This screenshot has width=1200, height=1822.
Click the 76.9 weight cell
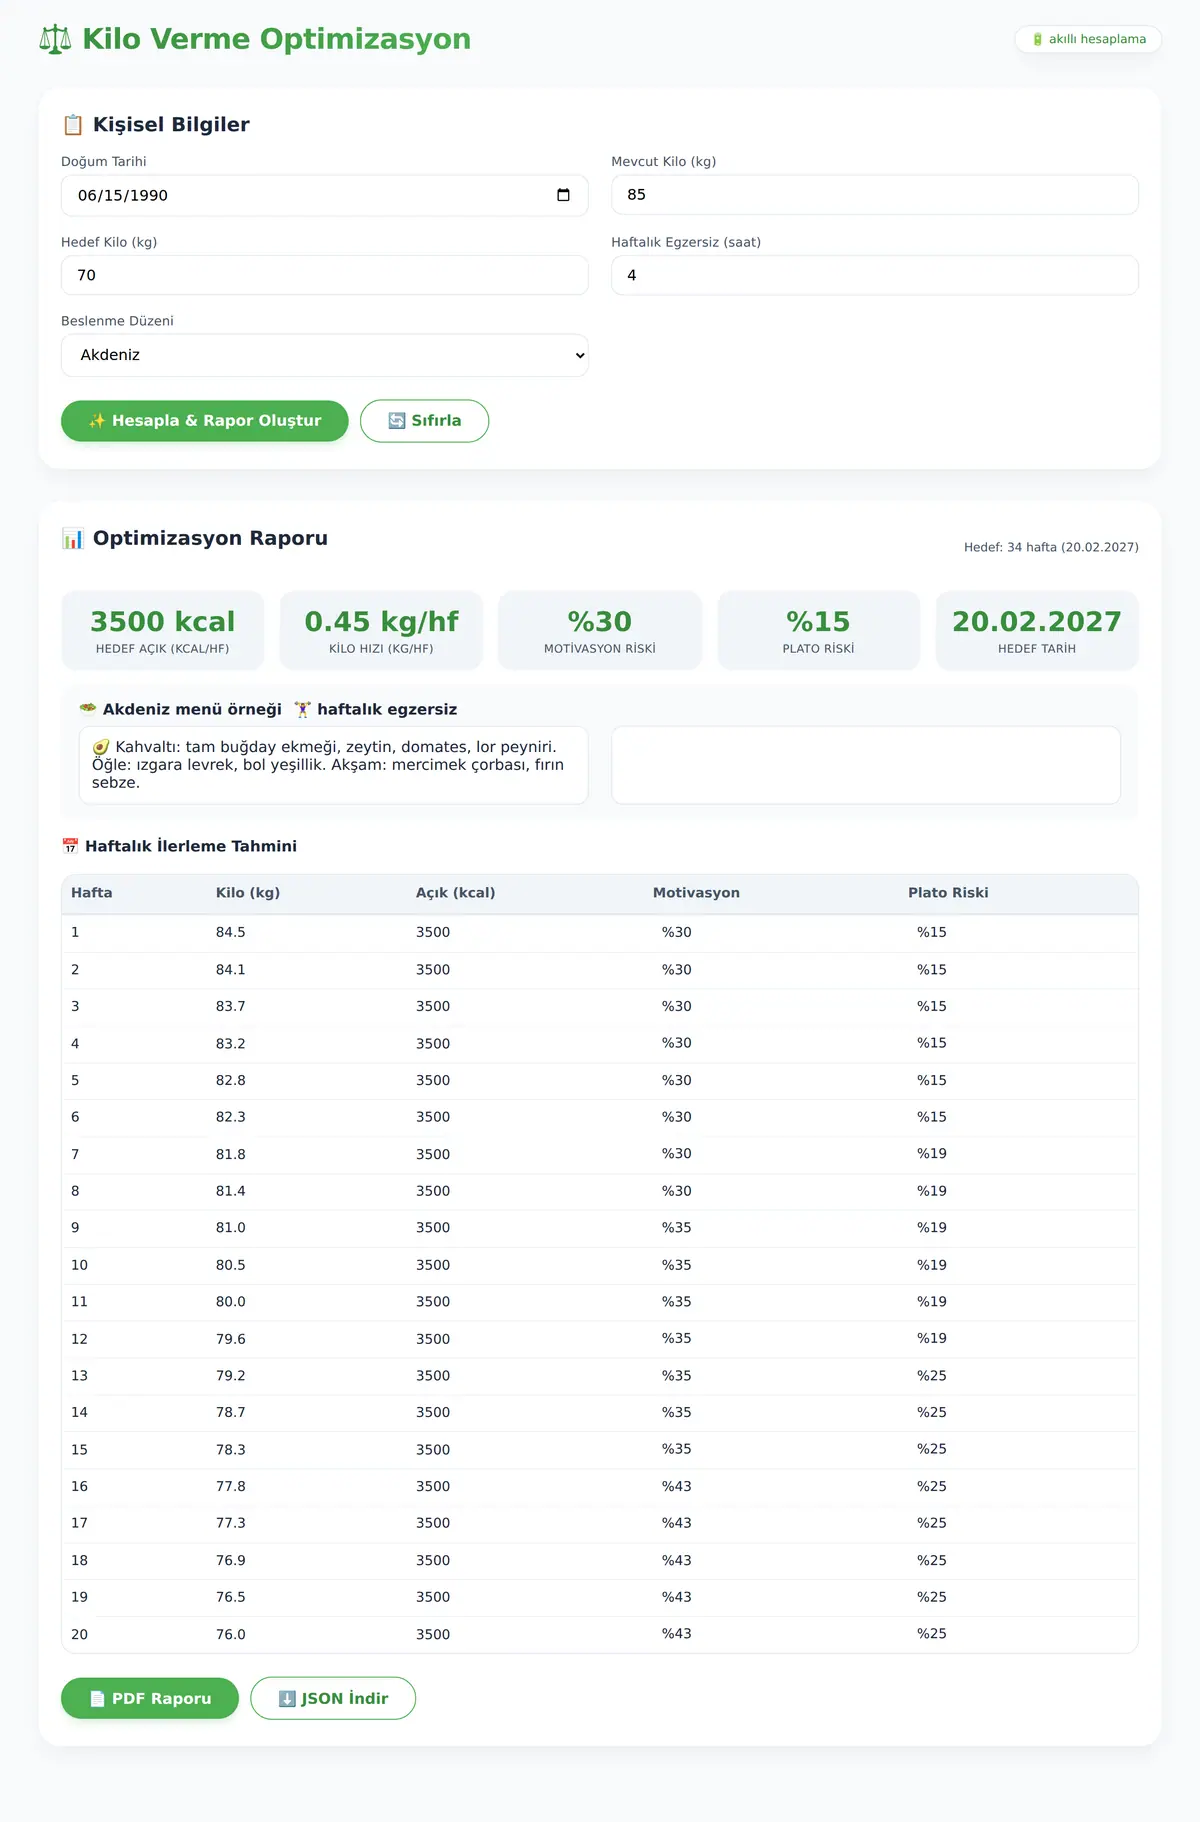231,1560
